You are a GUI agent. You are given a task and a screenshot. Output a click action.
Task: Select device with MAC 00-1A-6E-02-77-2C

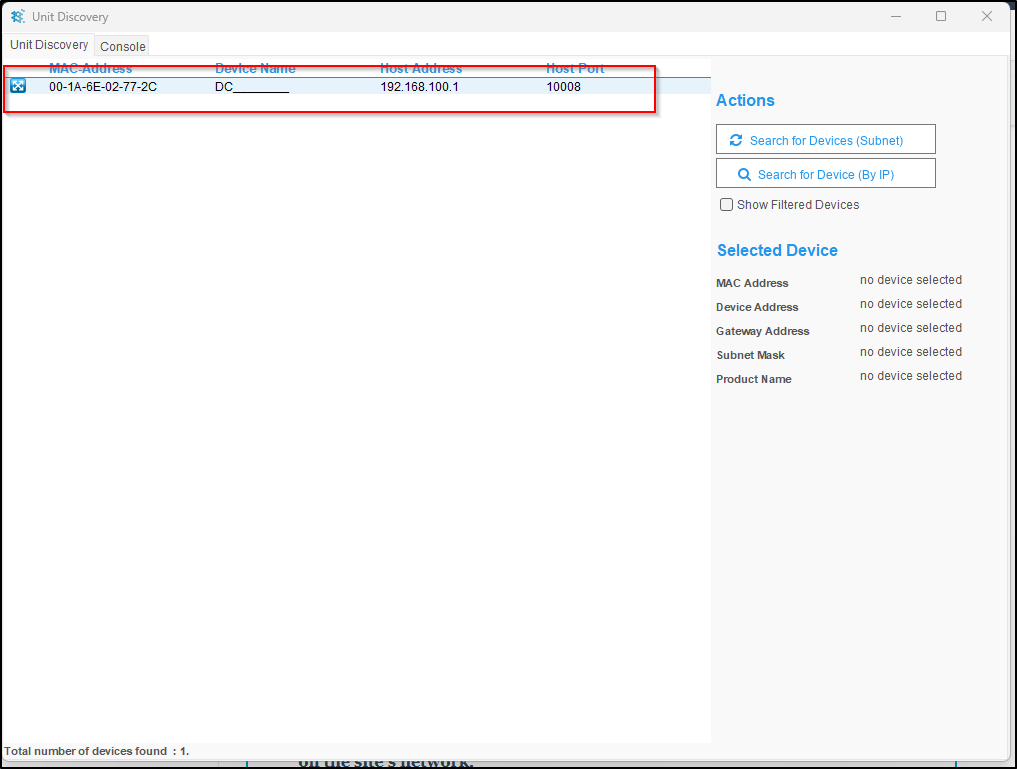pos(103,87)
